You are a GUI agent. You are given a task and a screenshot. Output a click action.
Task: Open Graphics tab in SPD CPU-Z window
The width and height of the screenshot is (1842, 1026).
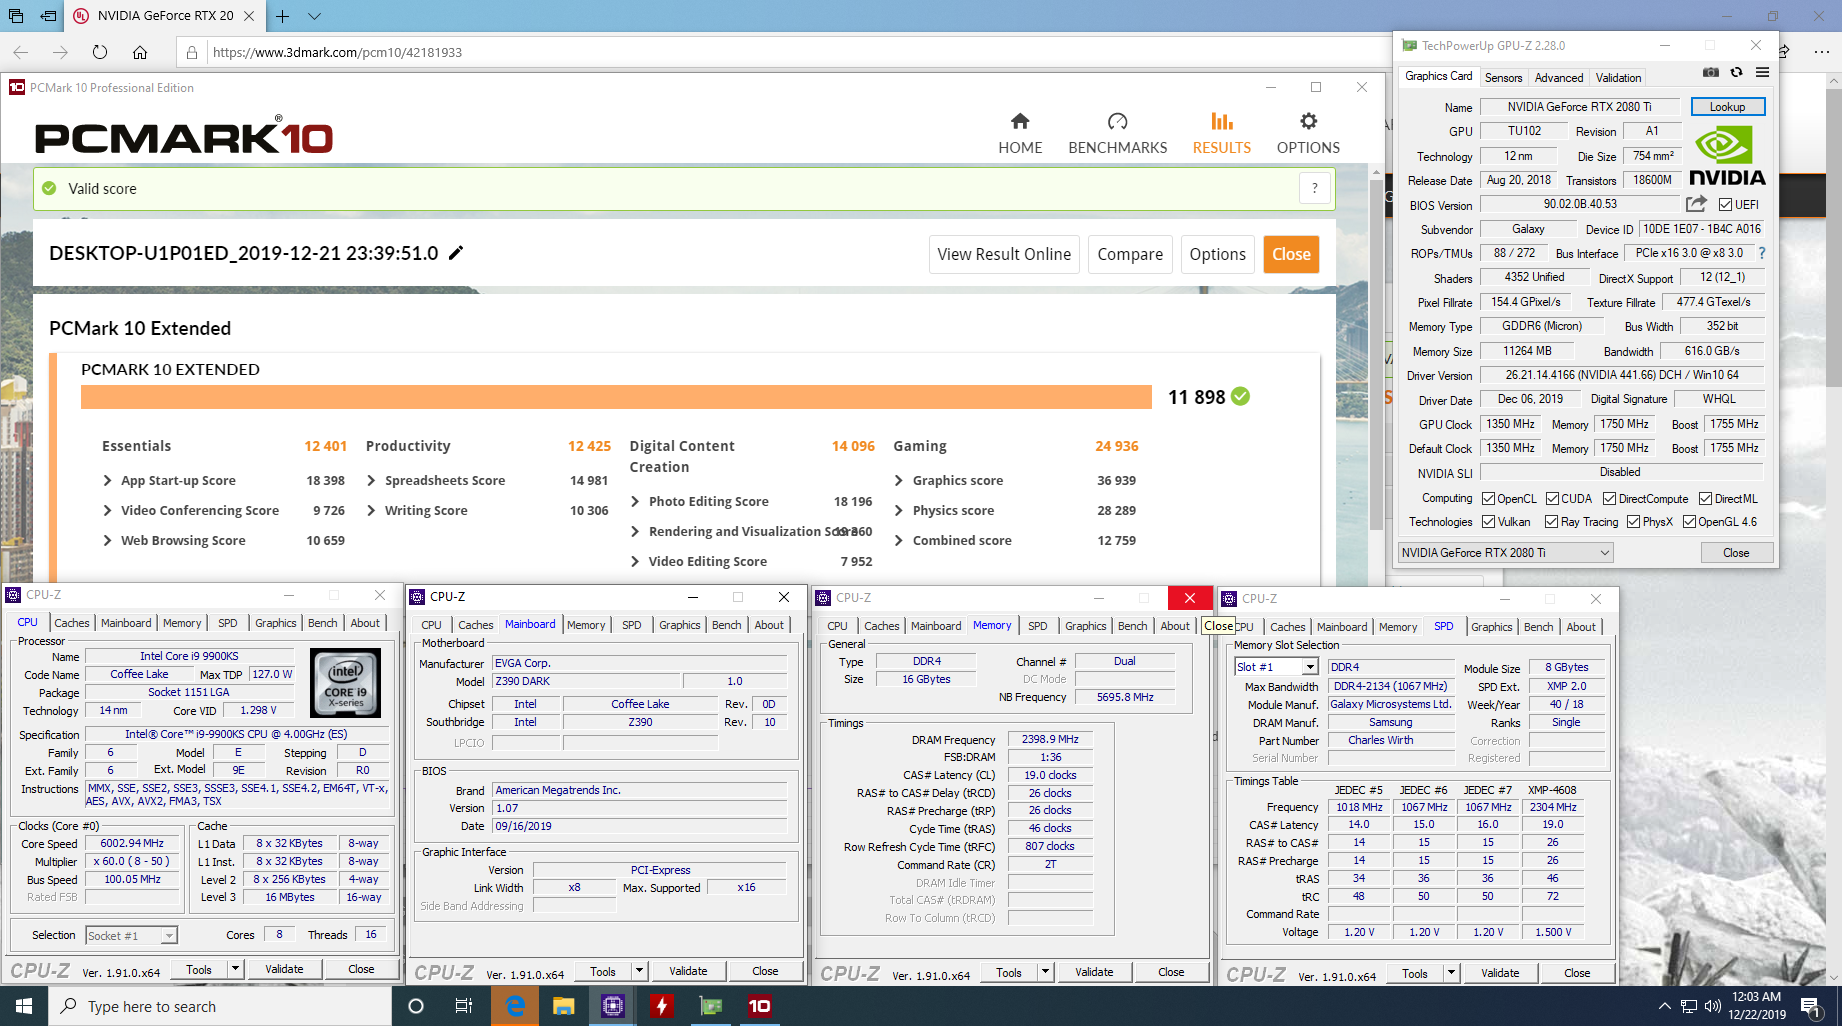(x=1491, y=627)
